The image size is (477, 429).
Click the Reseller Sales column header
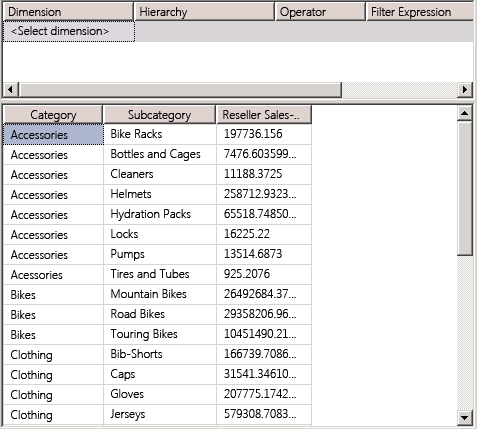tap(264, 115)
